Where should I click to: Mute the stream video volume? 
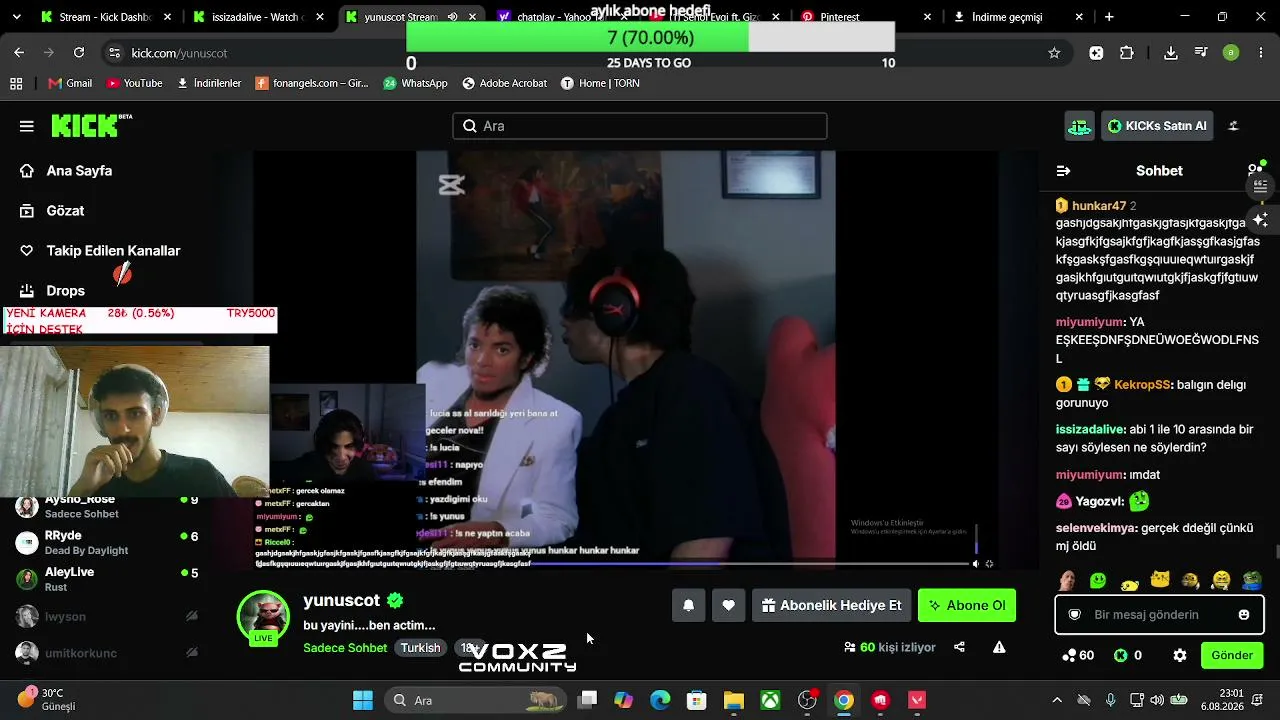(x=976, y=564)
